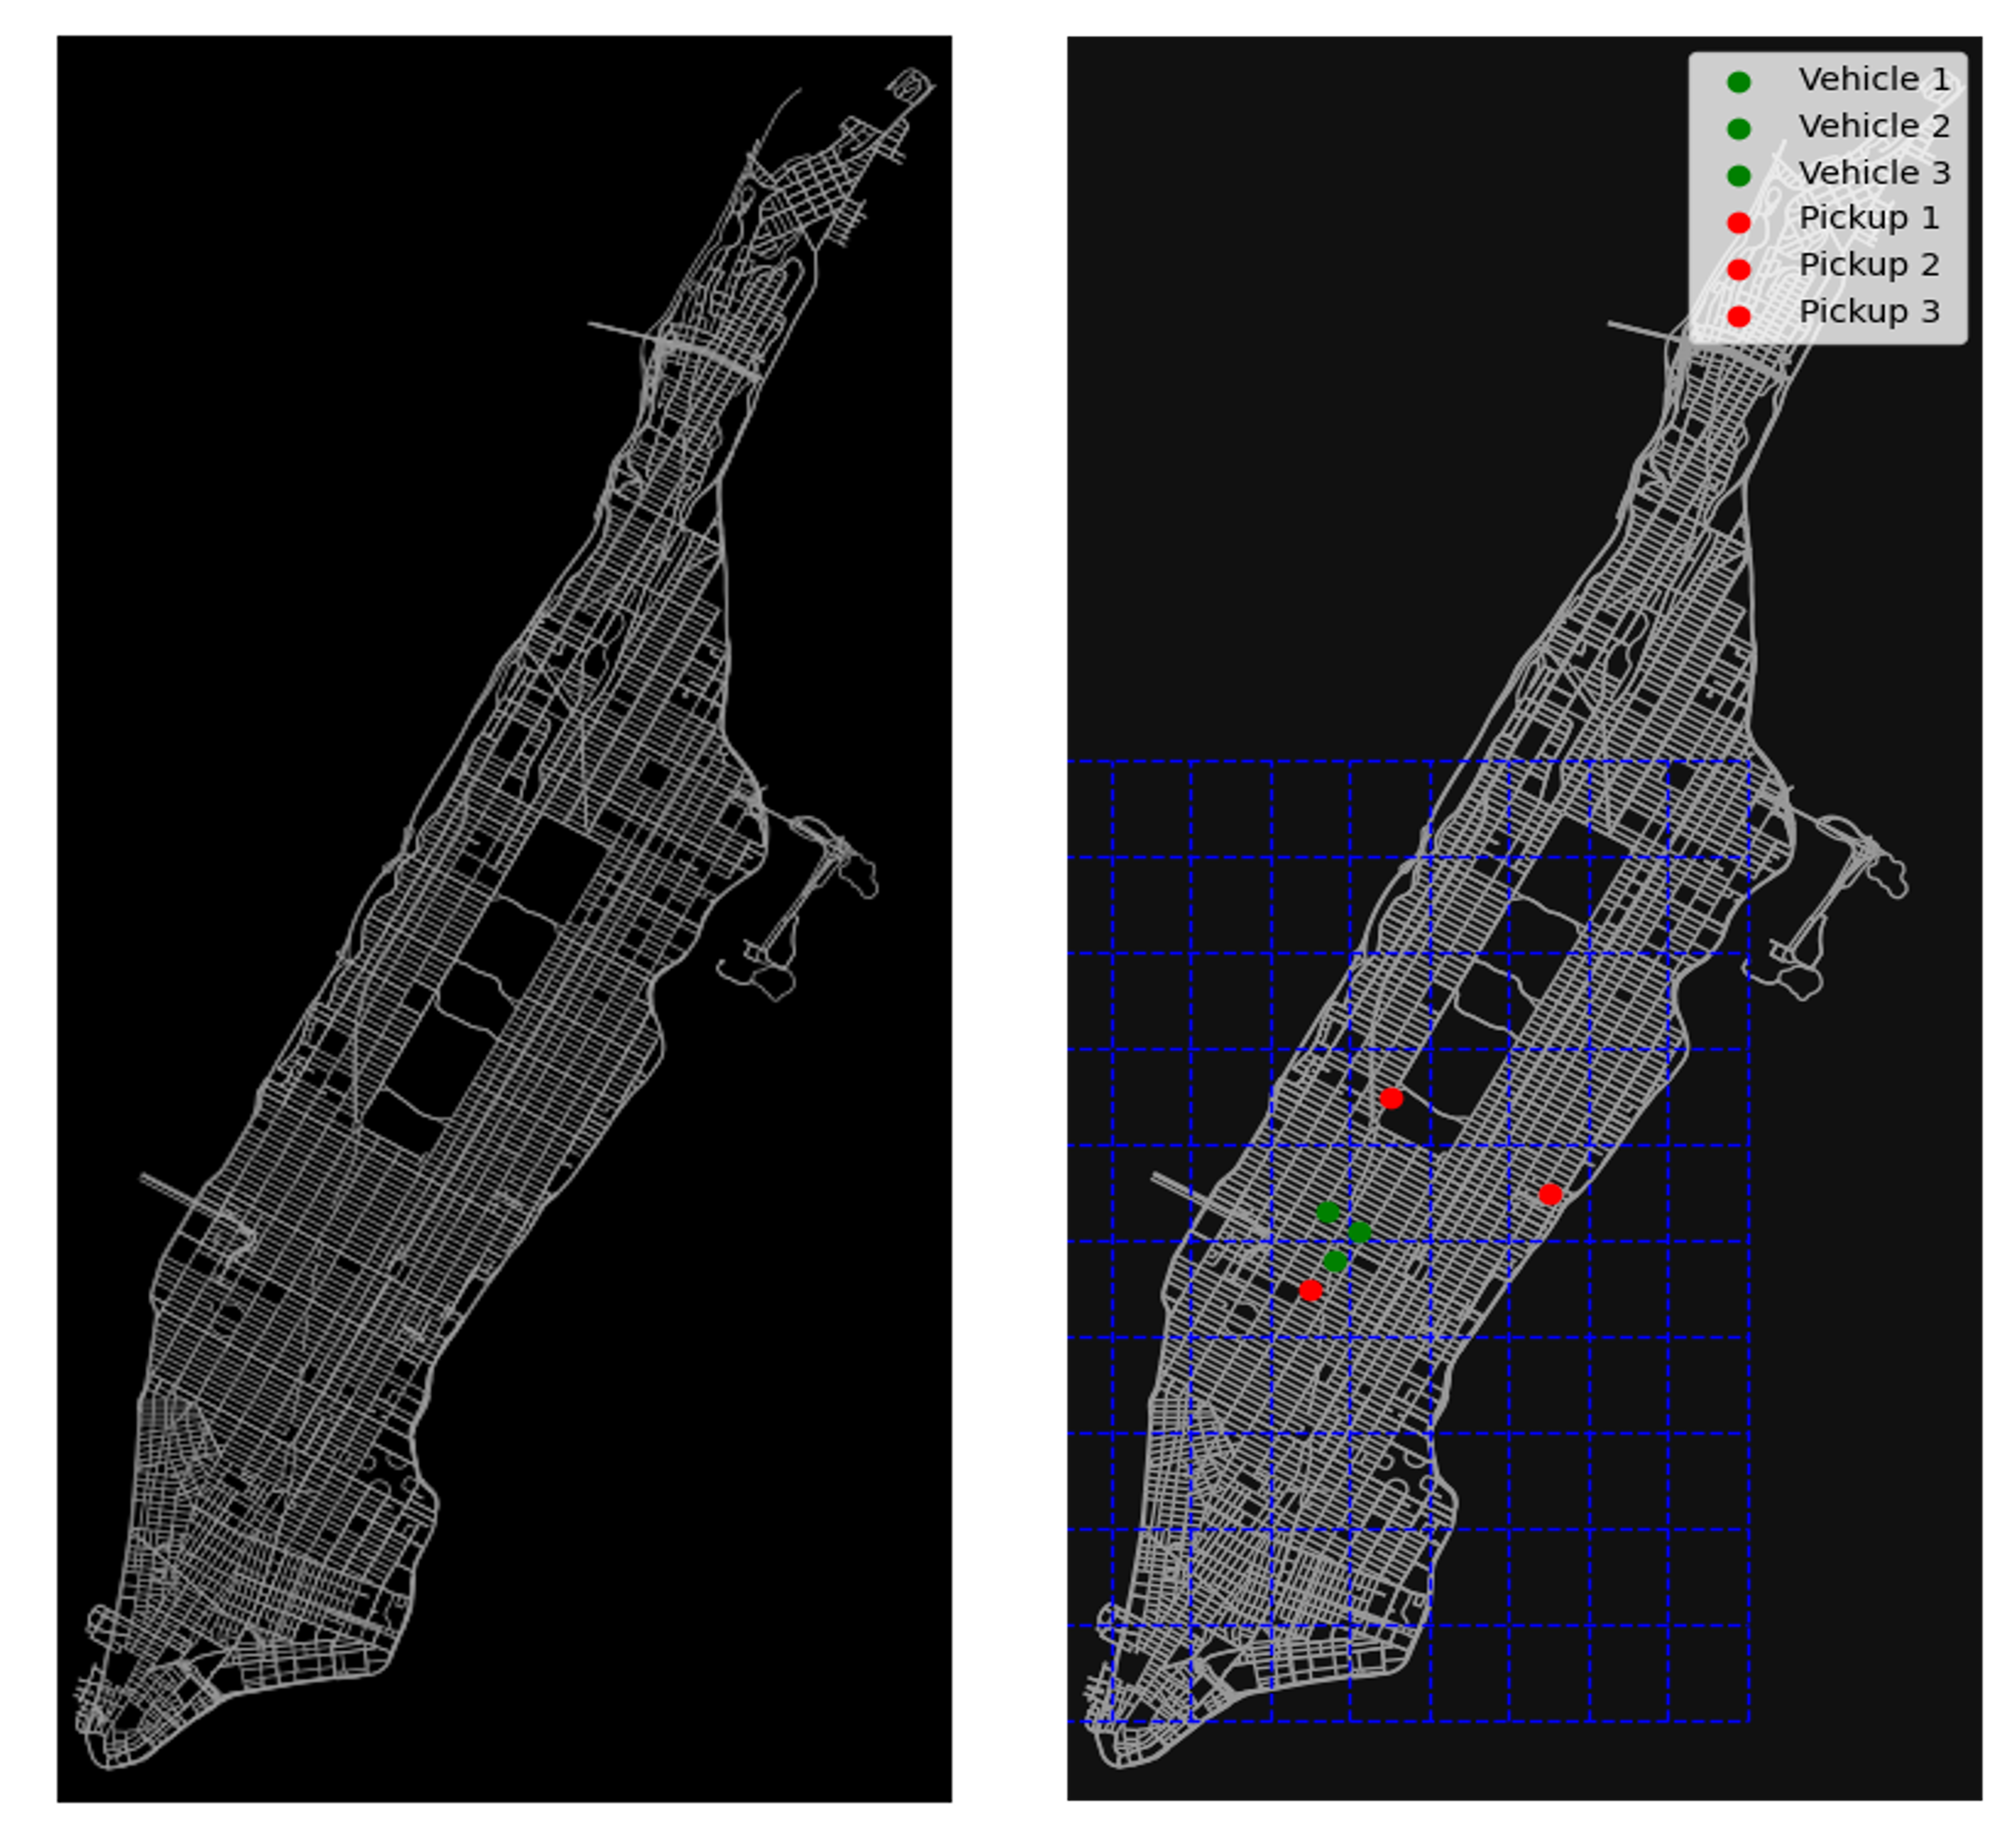Select the lowest green vehicle dot on the map
Screen dimensions: 2016x1833
[1334, 1261]
